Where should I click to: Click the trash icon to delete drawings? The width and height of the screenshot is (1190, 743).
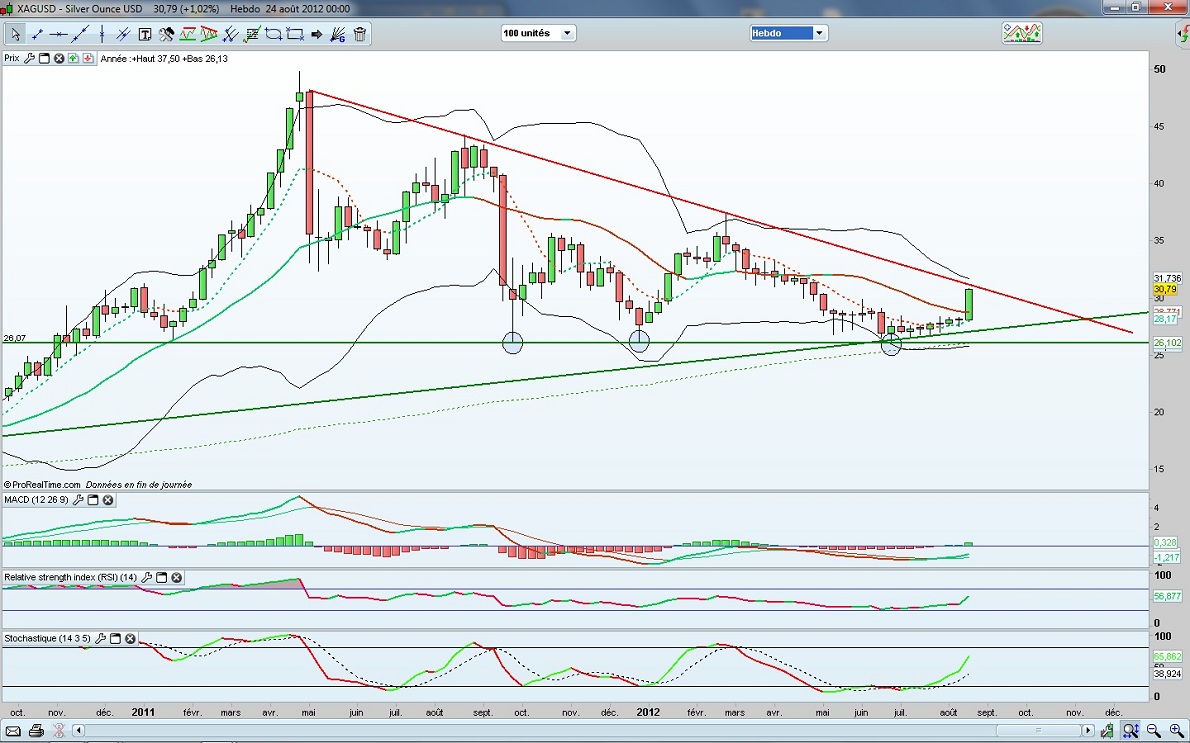point(360,34)
